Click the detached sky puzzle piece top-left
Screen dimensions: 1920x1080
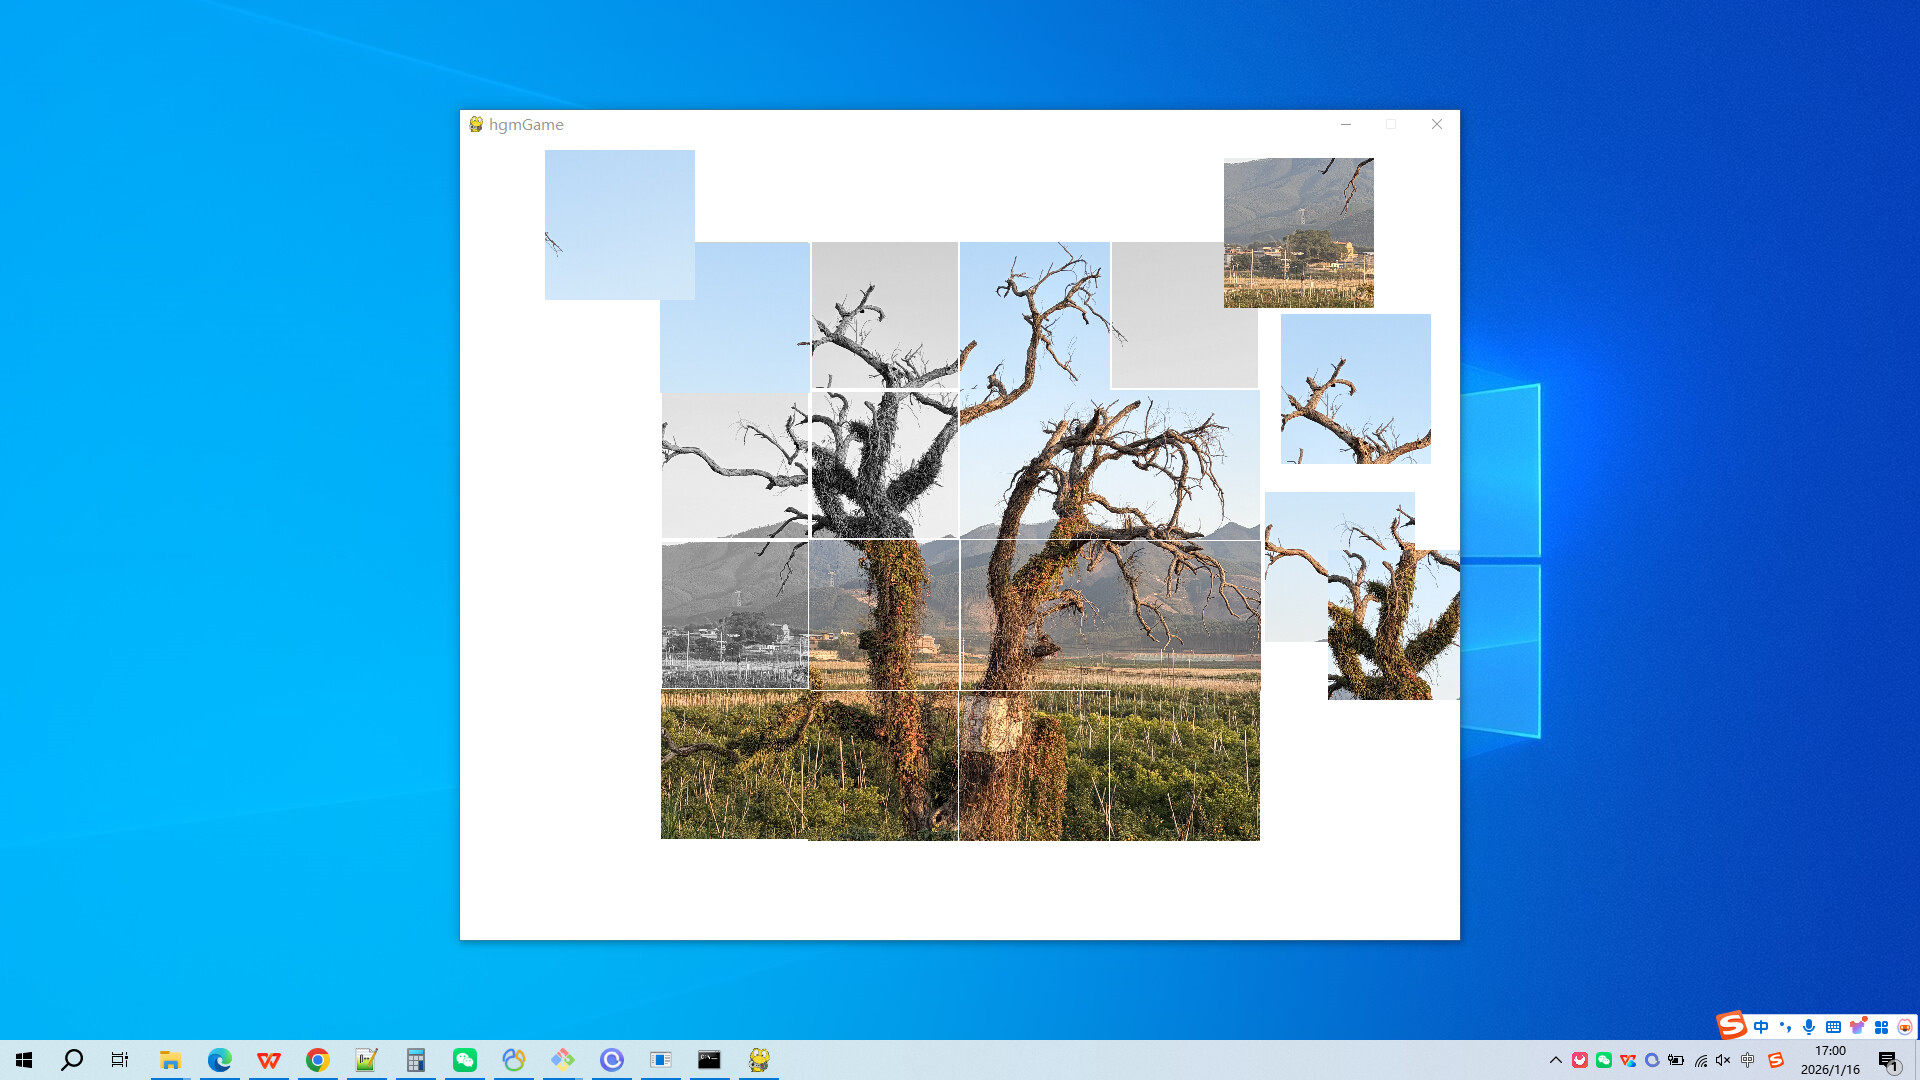pos(619,225)
